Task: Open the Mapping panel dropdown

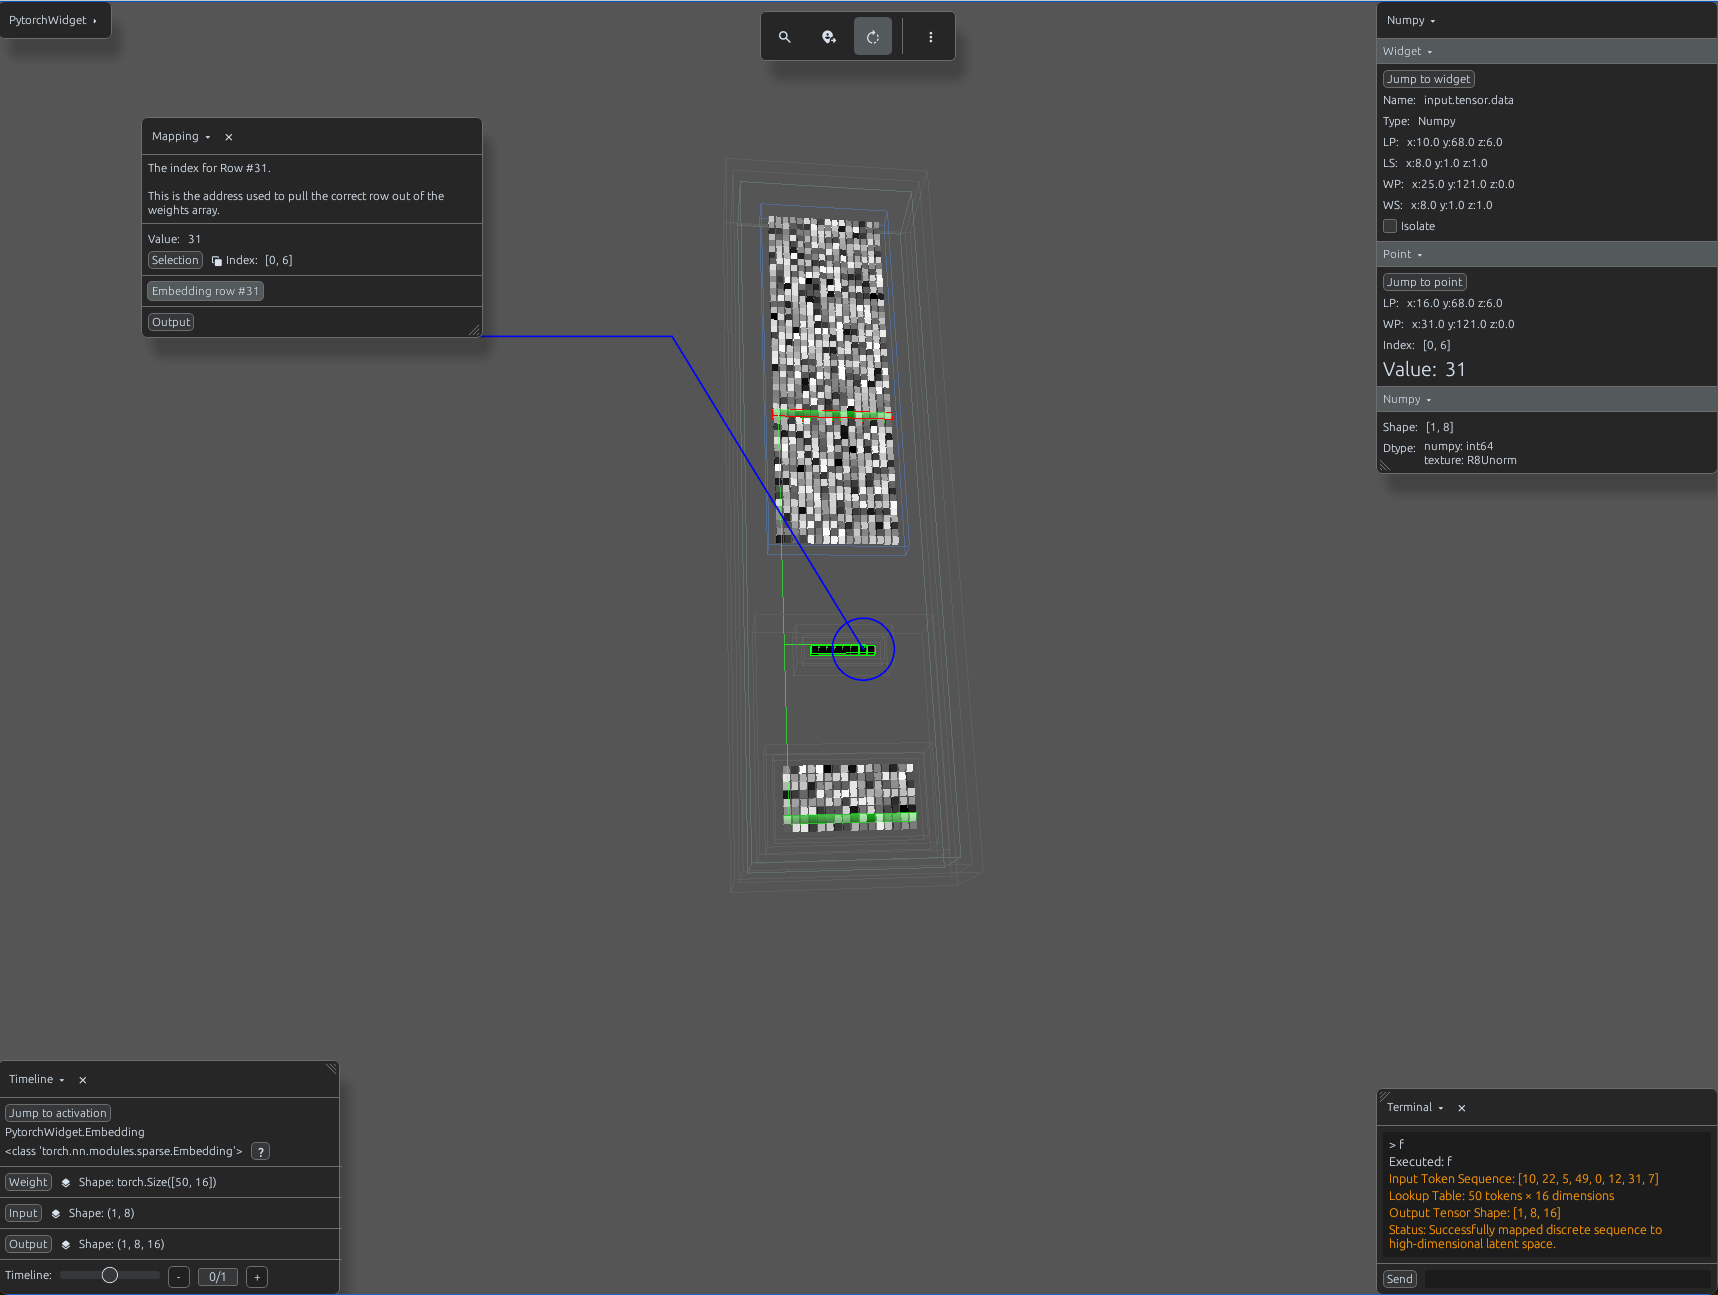Action: tap(181, 137)
